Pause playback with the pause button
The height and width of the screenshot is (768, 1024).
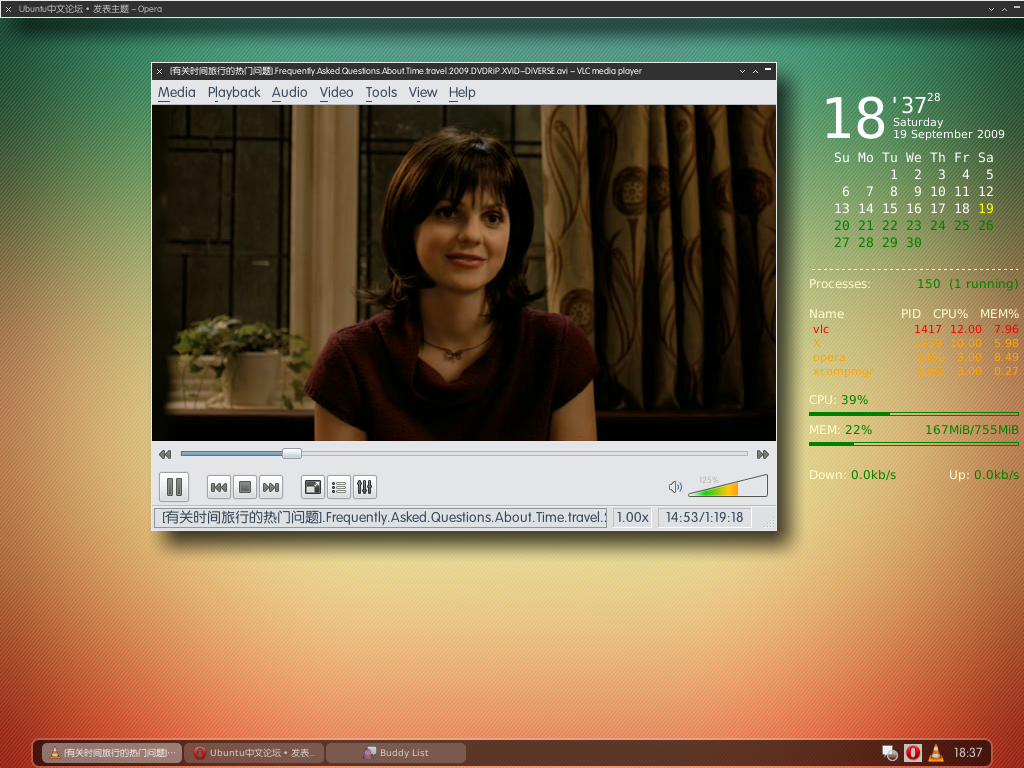tap(174, 487)
